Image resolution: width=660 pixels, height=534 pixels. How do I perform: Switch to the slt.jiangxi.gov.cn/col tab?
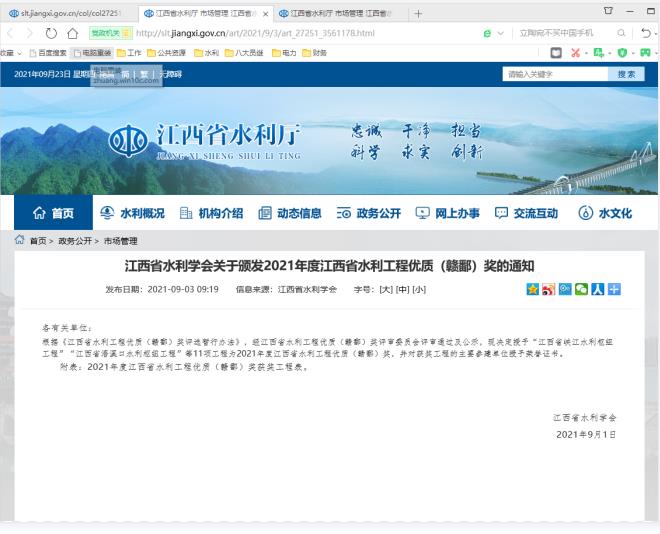[x=69, y=13]
